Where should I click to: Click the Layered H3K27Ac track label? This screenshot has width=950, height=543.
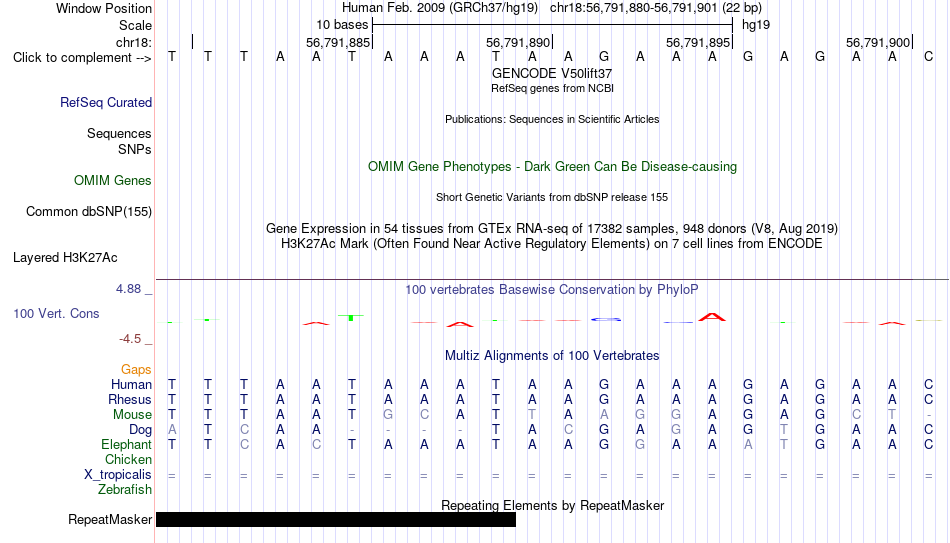pos(65,258)
